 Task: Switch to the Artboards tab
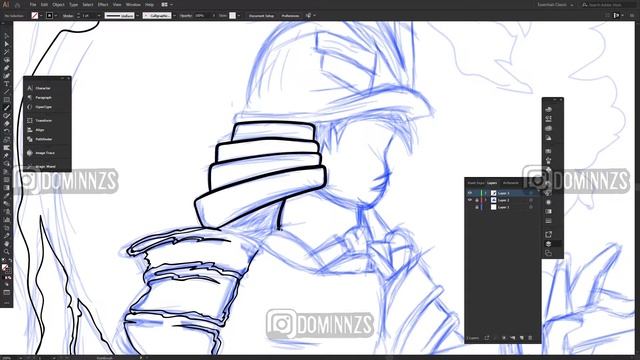511,183
